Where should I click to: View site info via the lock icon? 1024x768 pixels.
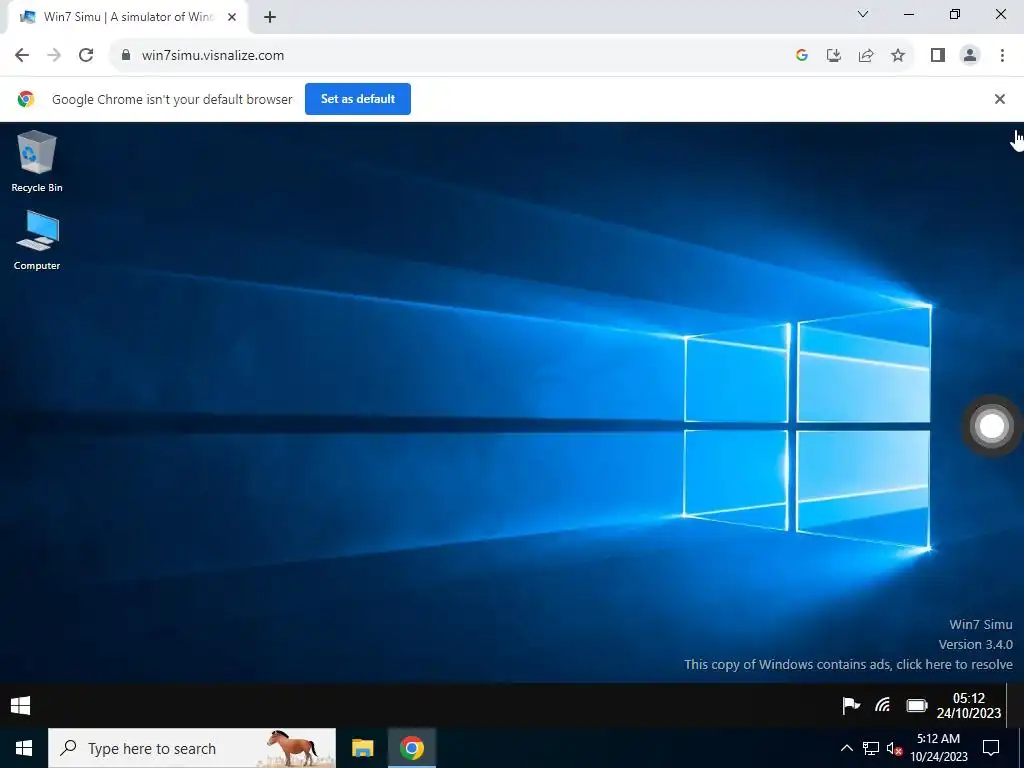coord(126,55)
